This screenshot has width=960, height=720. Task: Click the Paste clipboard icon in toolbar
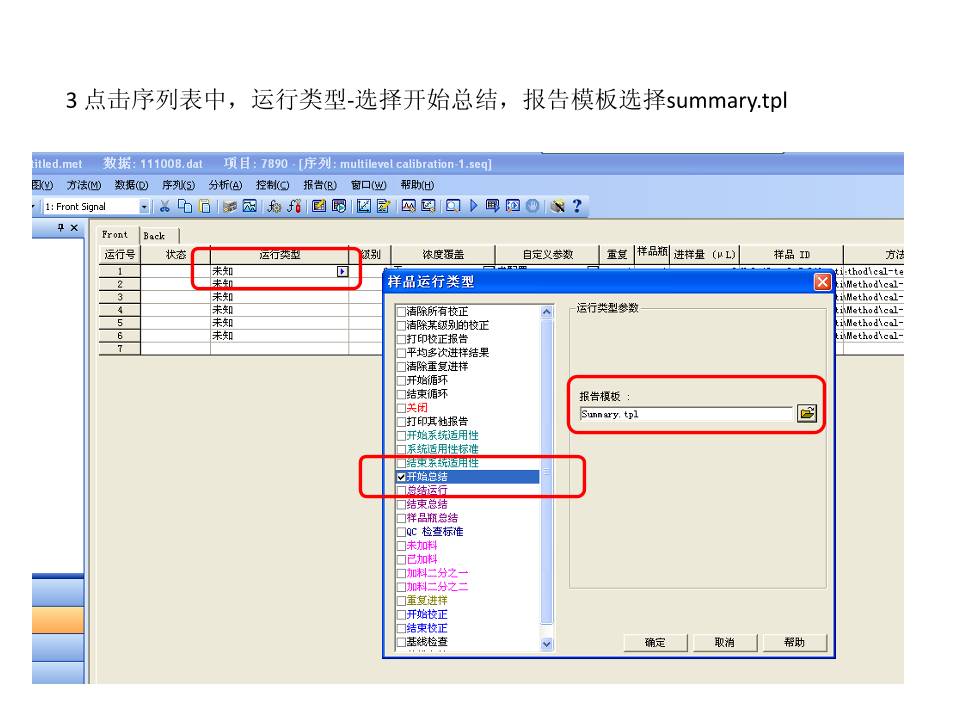coord(202,207)
